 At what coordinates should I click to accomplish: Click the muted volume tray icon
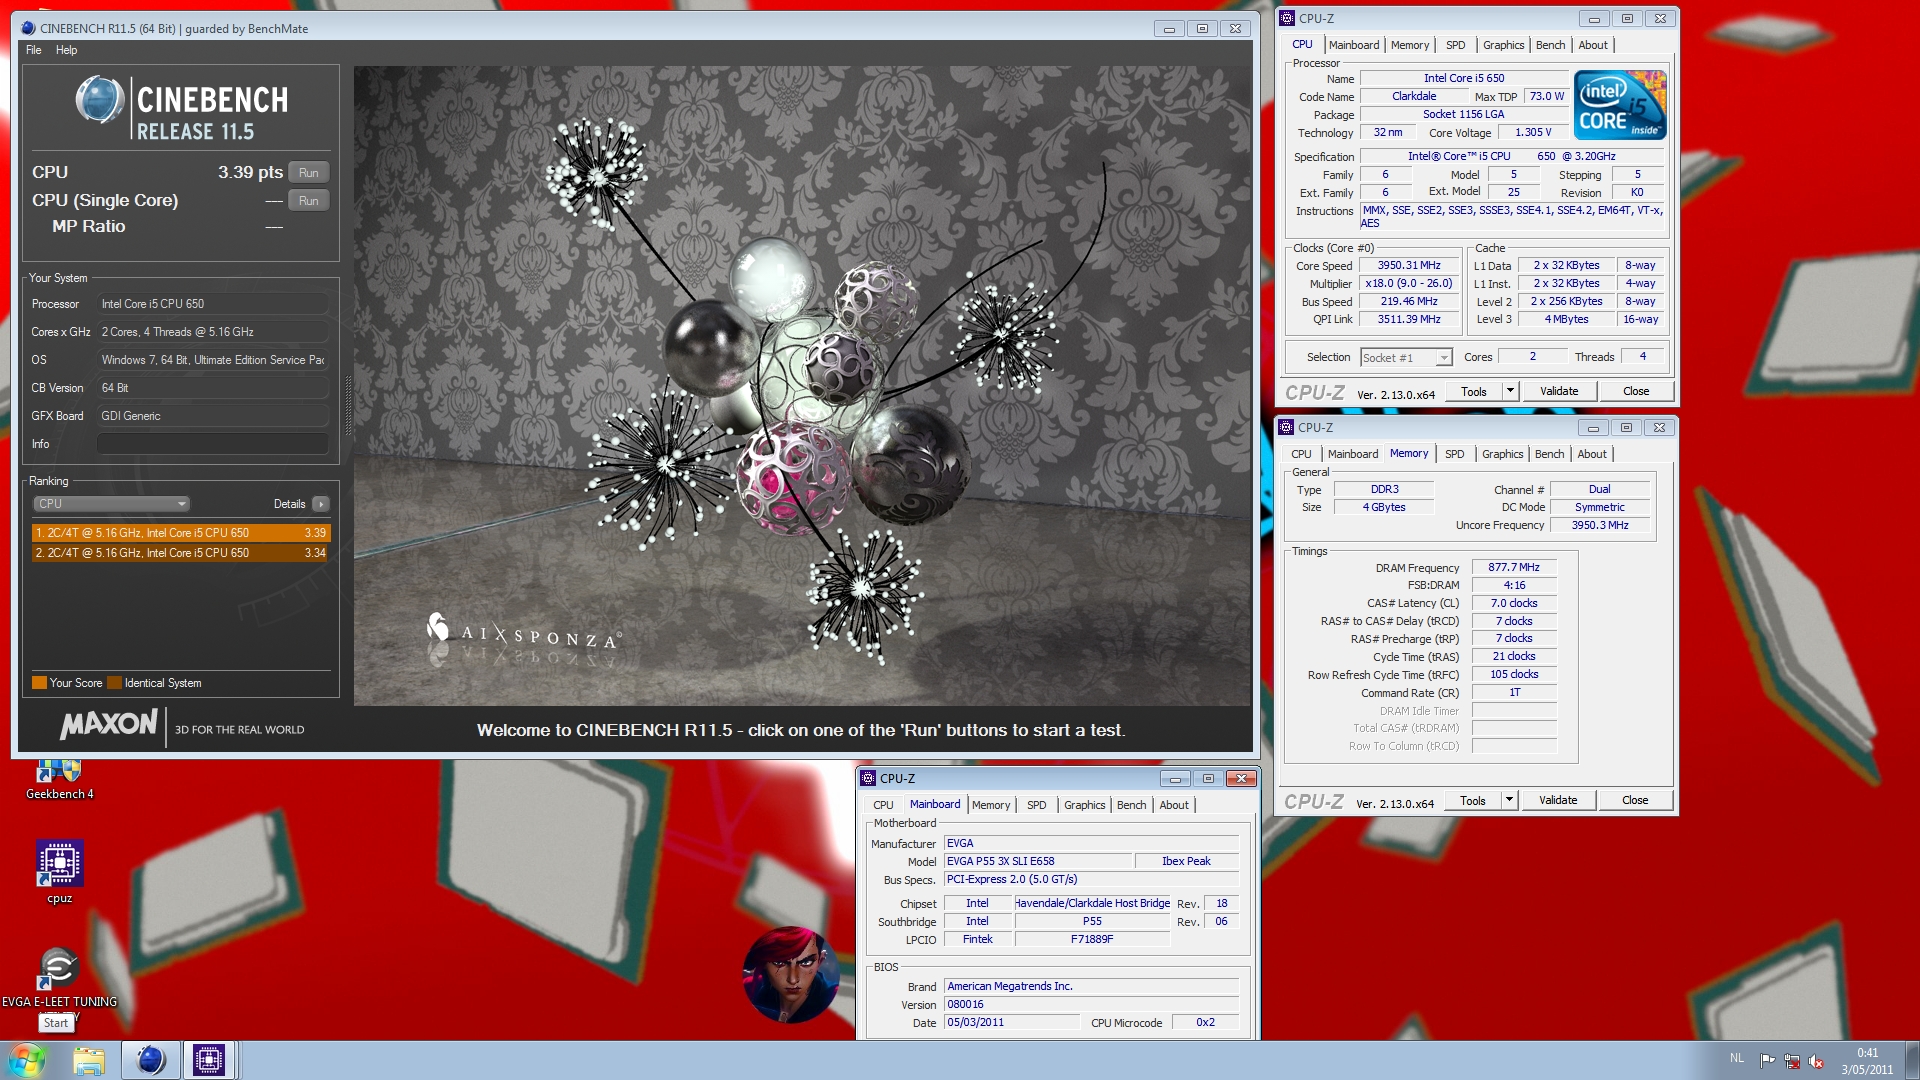point(1816,1061)
